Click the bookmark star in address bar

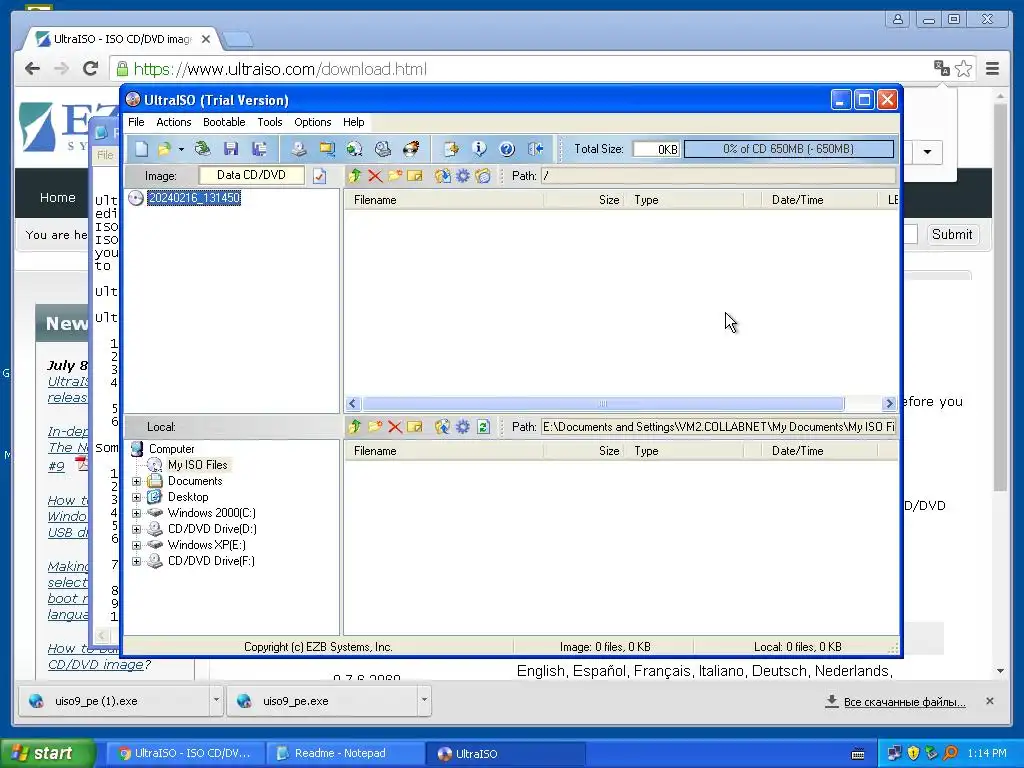pyautogui.click(x=963, y=69)
